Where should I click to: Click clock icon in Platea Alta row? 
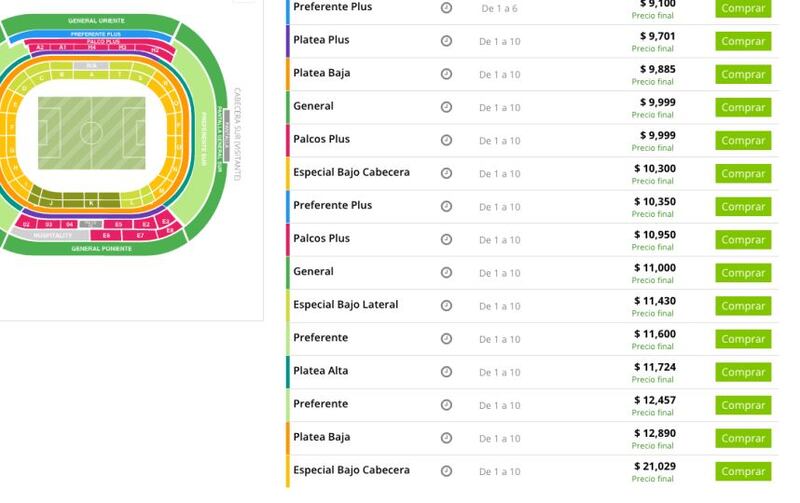446,372
